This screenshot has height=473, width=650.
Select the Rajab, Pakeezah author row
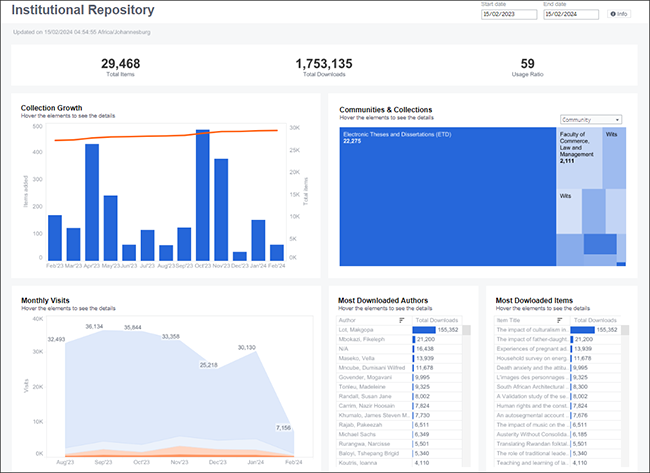point(399,425)
